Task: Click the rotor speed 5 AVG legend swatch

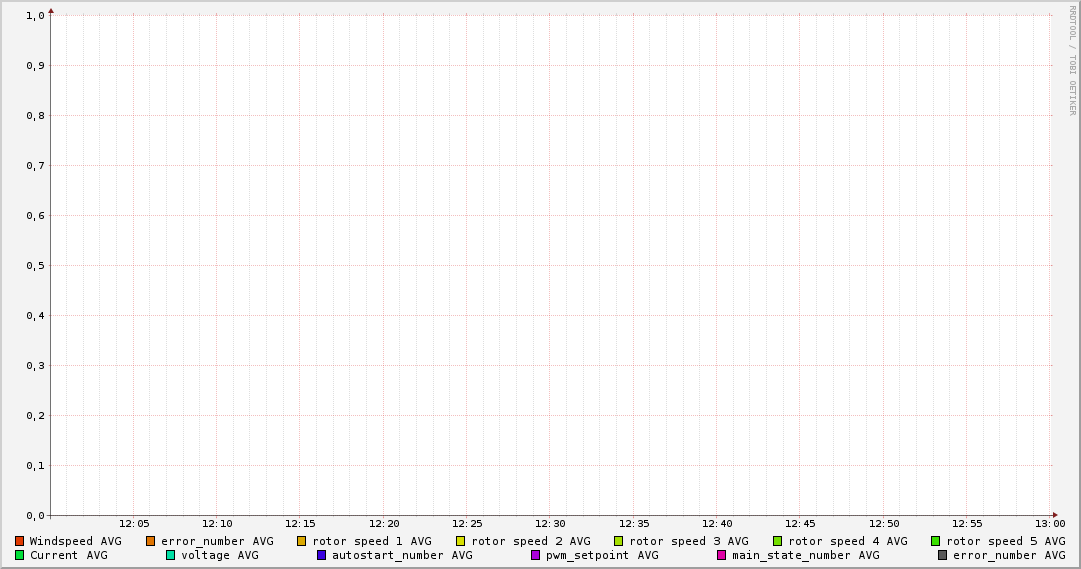Action: pos(936,541)
